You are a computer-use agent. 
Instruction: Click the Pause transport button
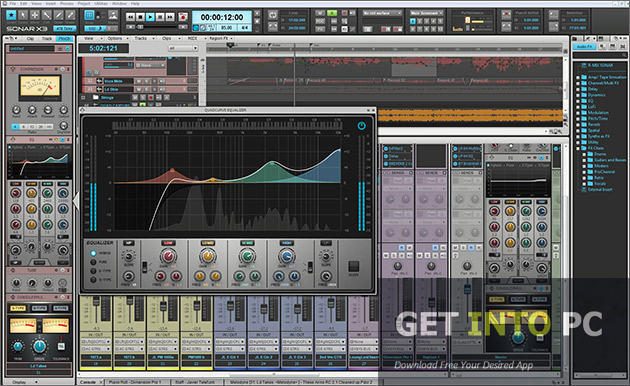pyautogui.click(x=160, y=17)
